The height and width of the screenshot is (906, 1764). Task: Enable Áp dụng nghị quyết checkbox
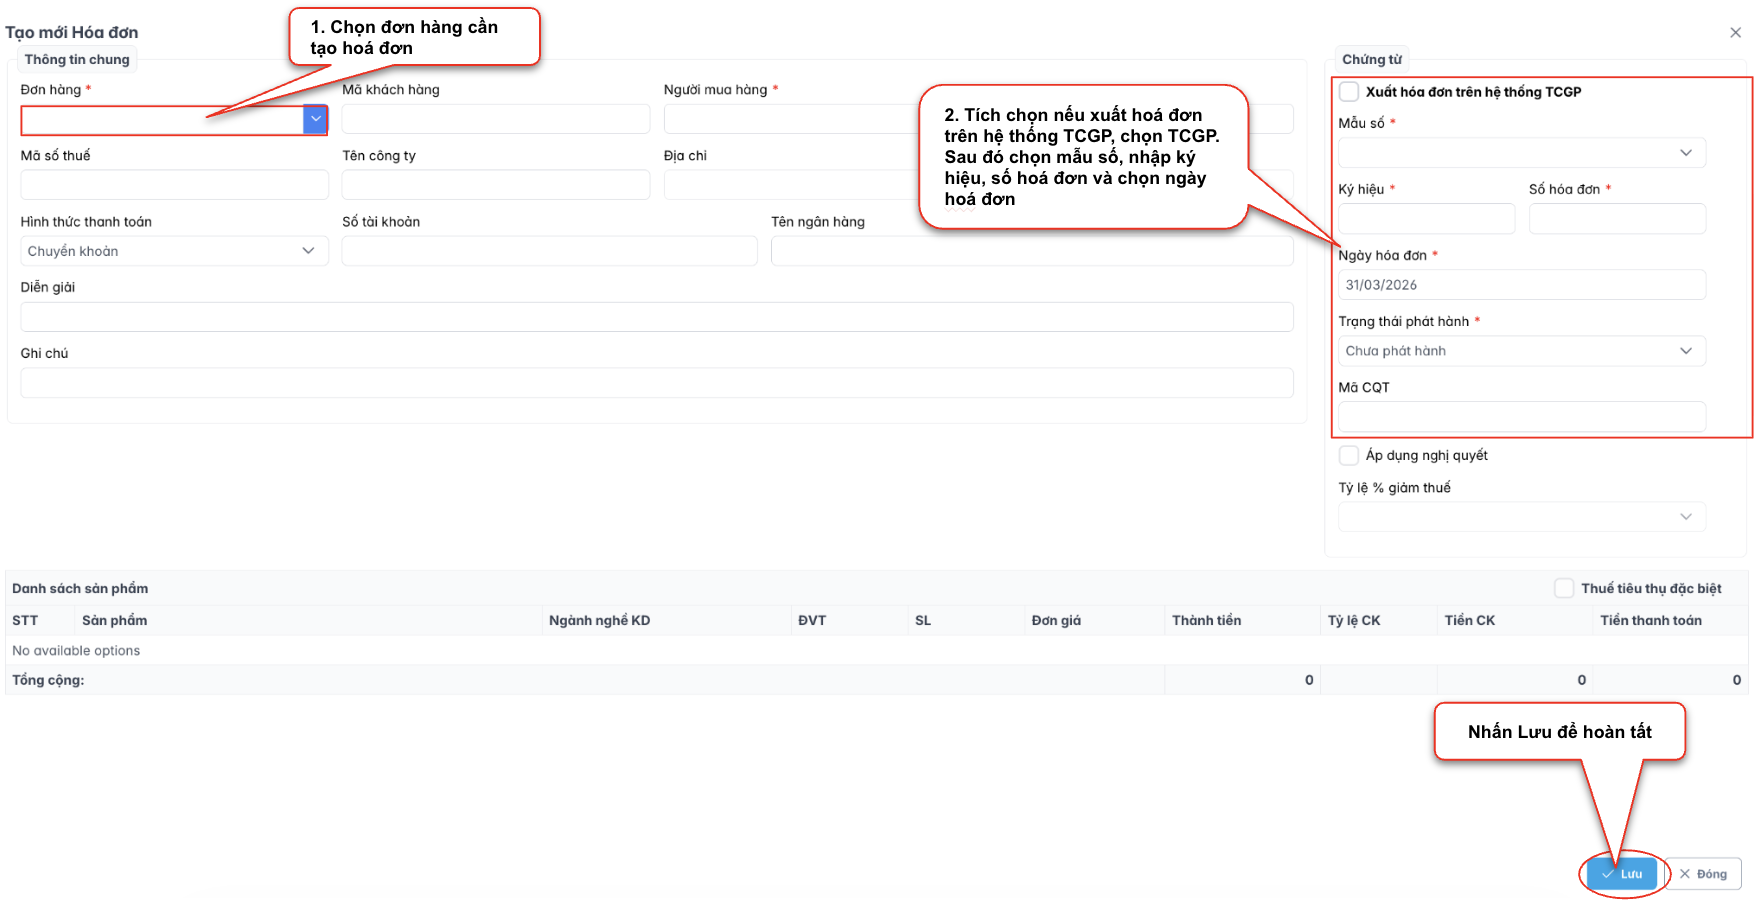1349,456
